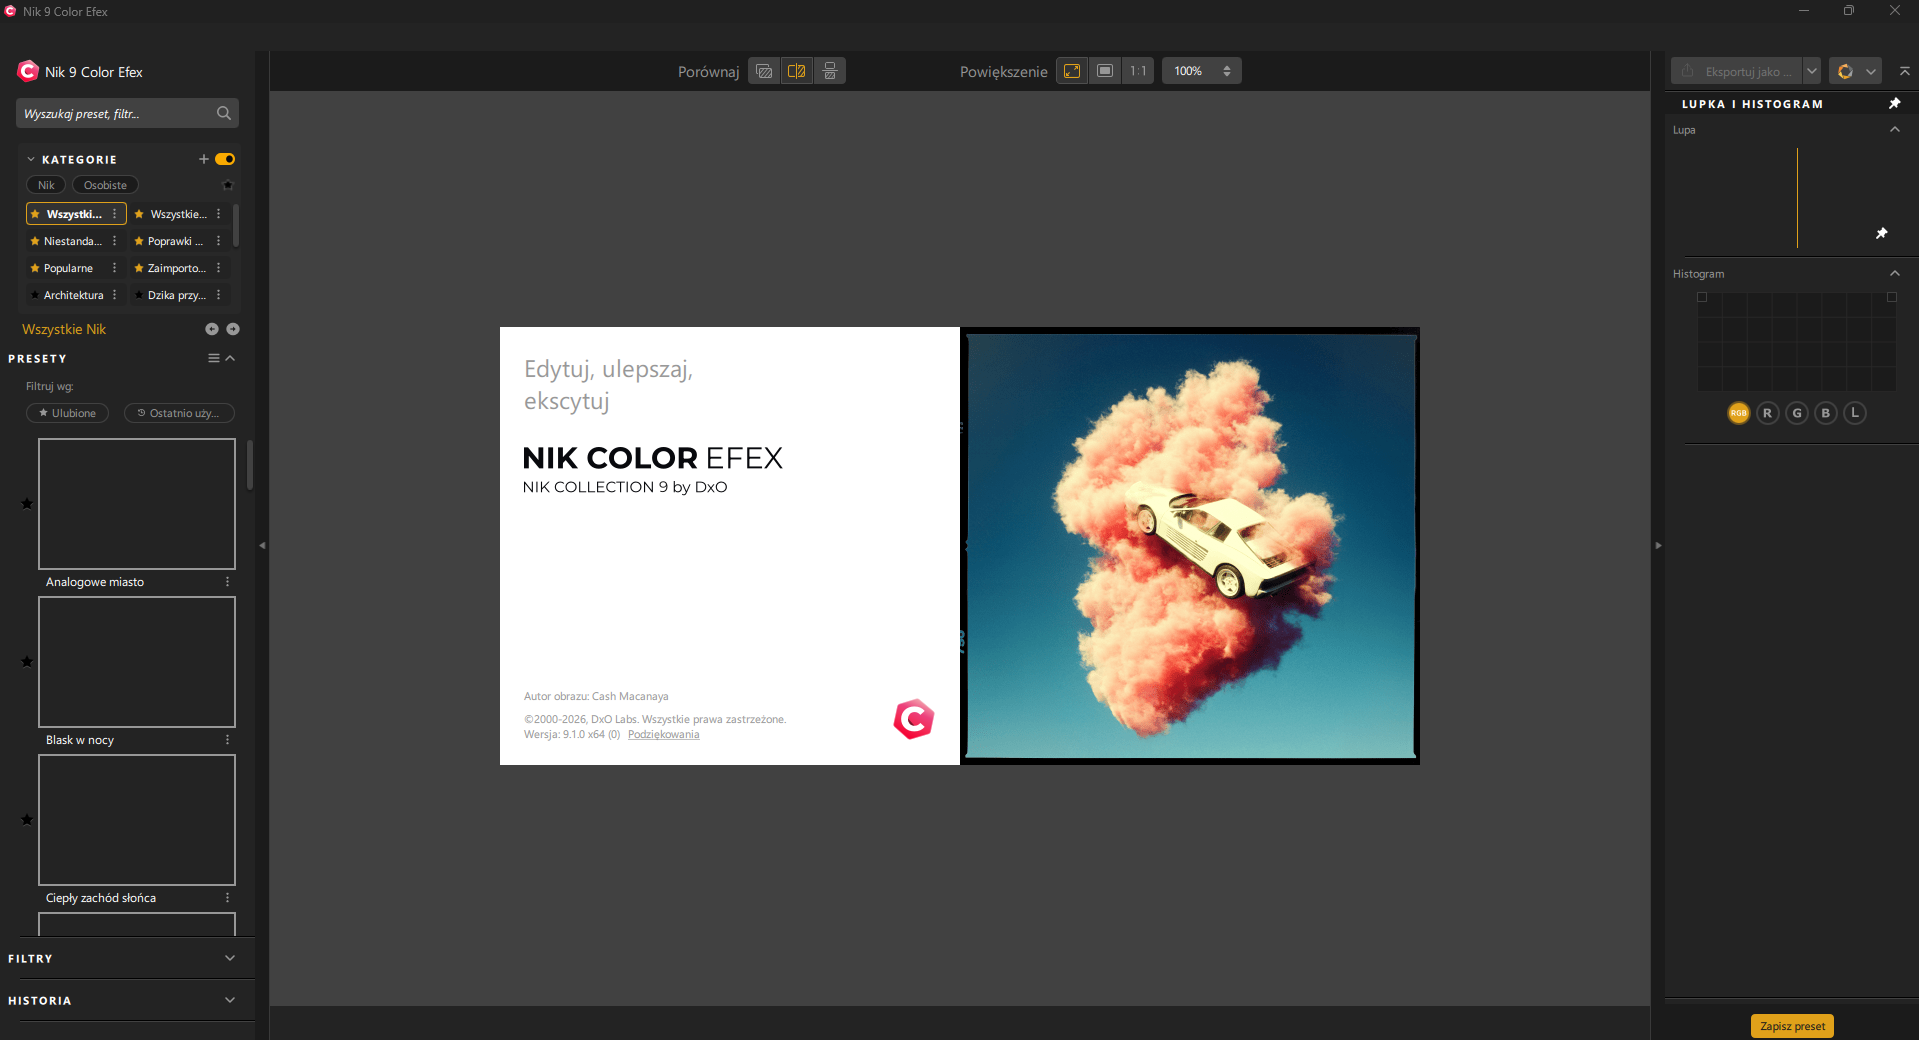Click the magnifier icon in the preset search box
Image resolution: width=1919 pixels, height=1040 pixels.
[x=224, y=113]
